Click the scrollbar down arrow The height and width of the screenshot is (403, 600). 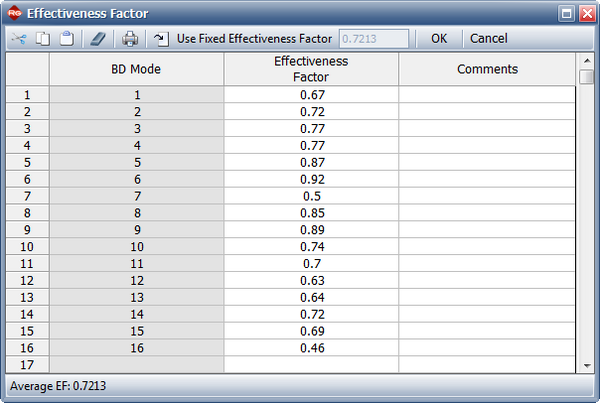(x=587, y=365)
